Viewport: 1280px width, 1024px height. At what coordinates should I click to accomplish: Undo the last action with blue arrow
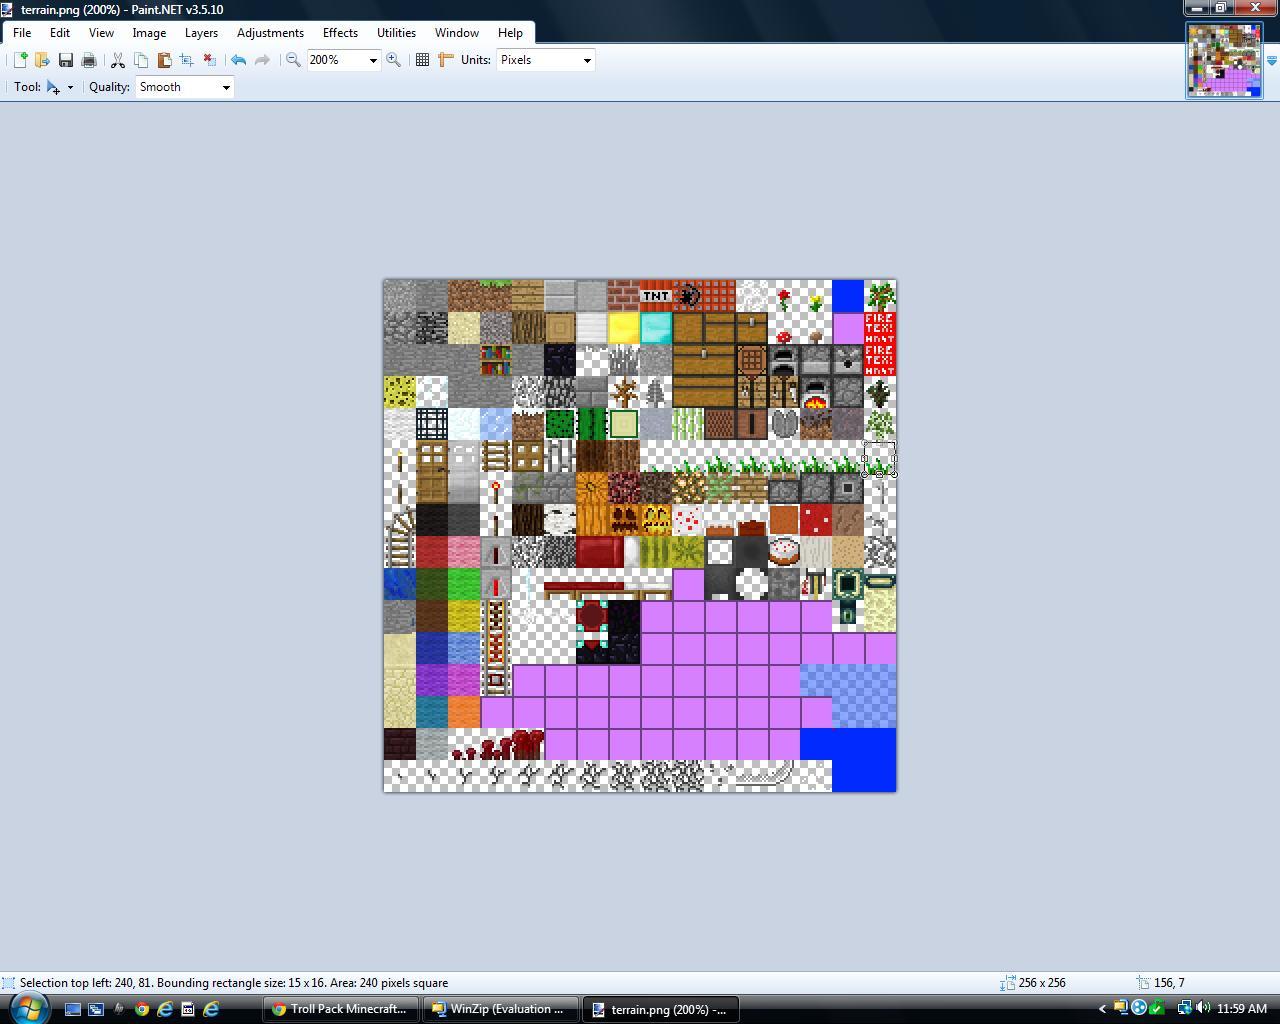238,60
